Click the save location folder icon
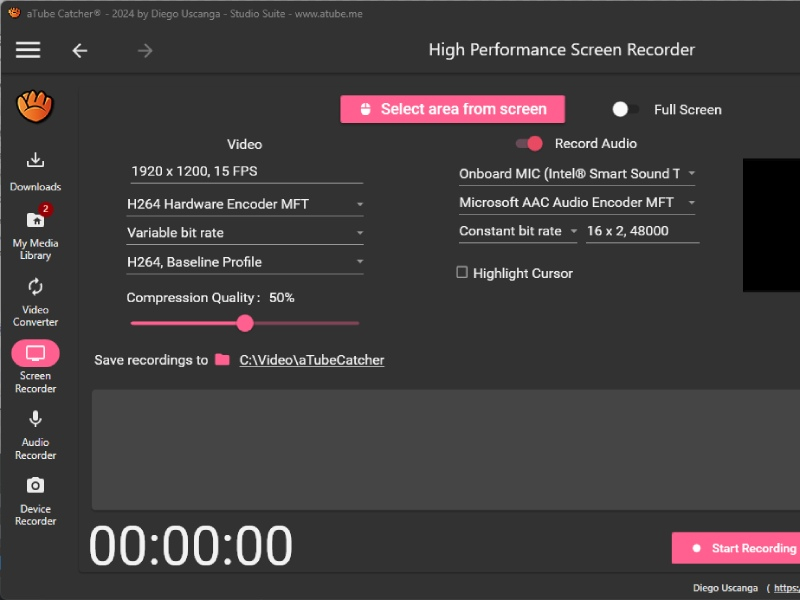The image size is (800, 600). pos(222,360)
